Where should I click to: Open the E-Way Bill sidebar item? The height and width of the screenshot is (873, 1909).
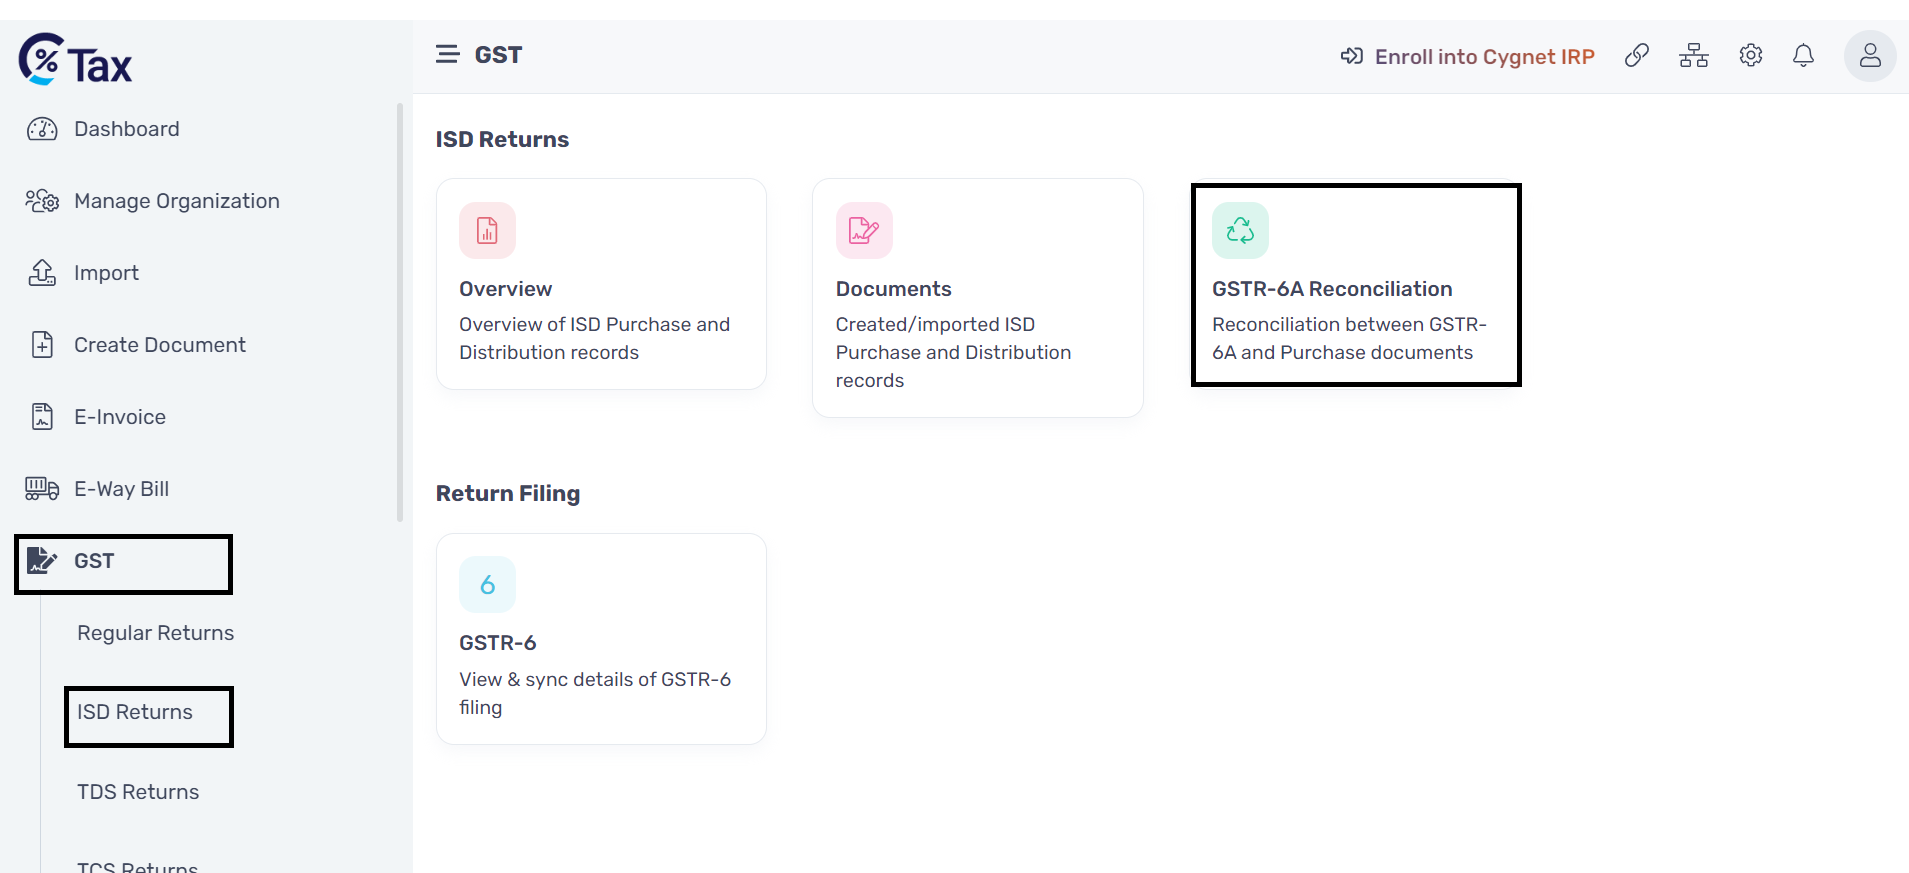[97, 489]
